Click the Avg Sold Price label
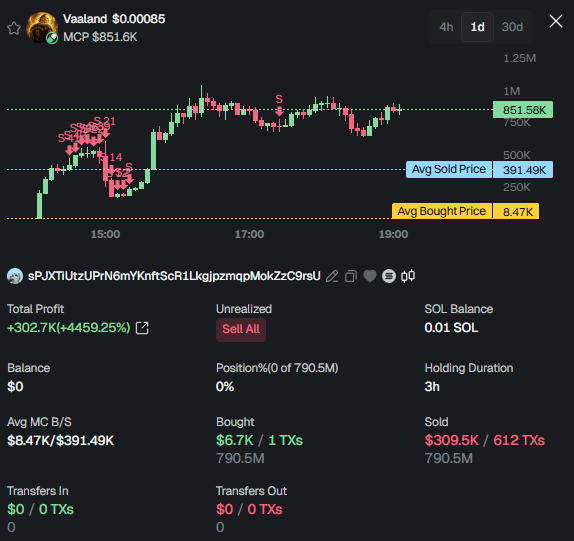 tap(449, 169)
